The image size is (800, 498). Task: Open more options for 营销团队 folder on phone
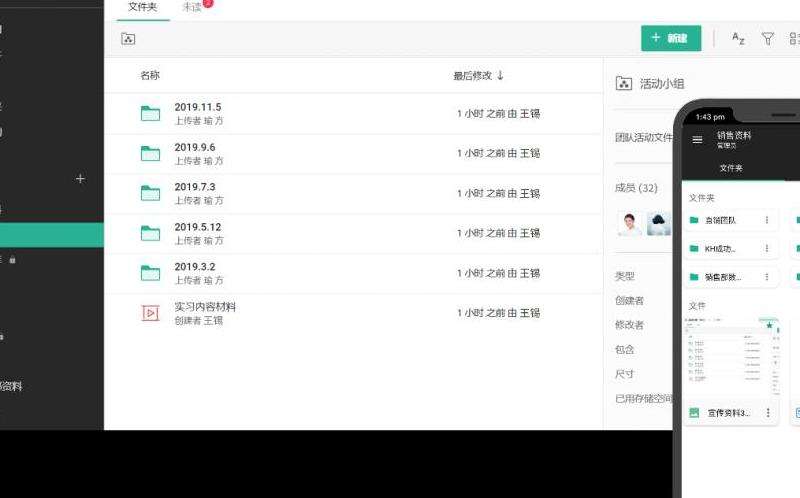767,220
